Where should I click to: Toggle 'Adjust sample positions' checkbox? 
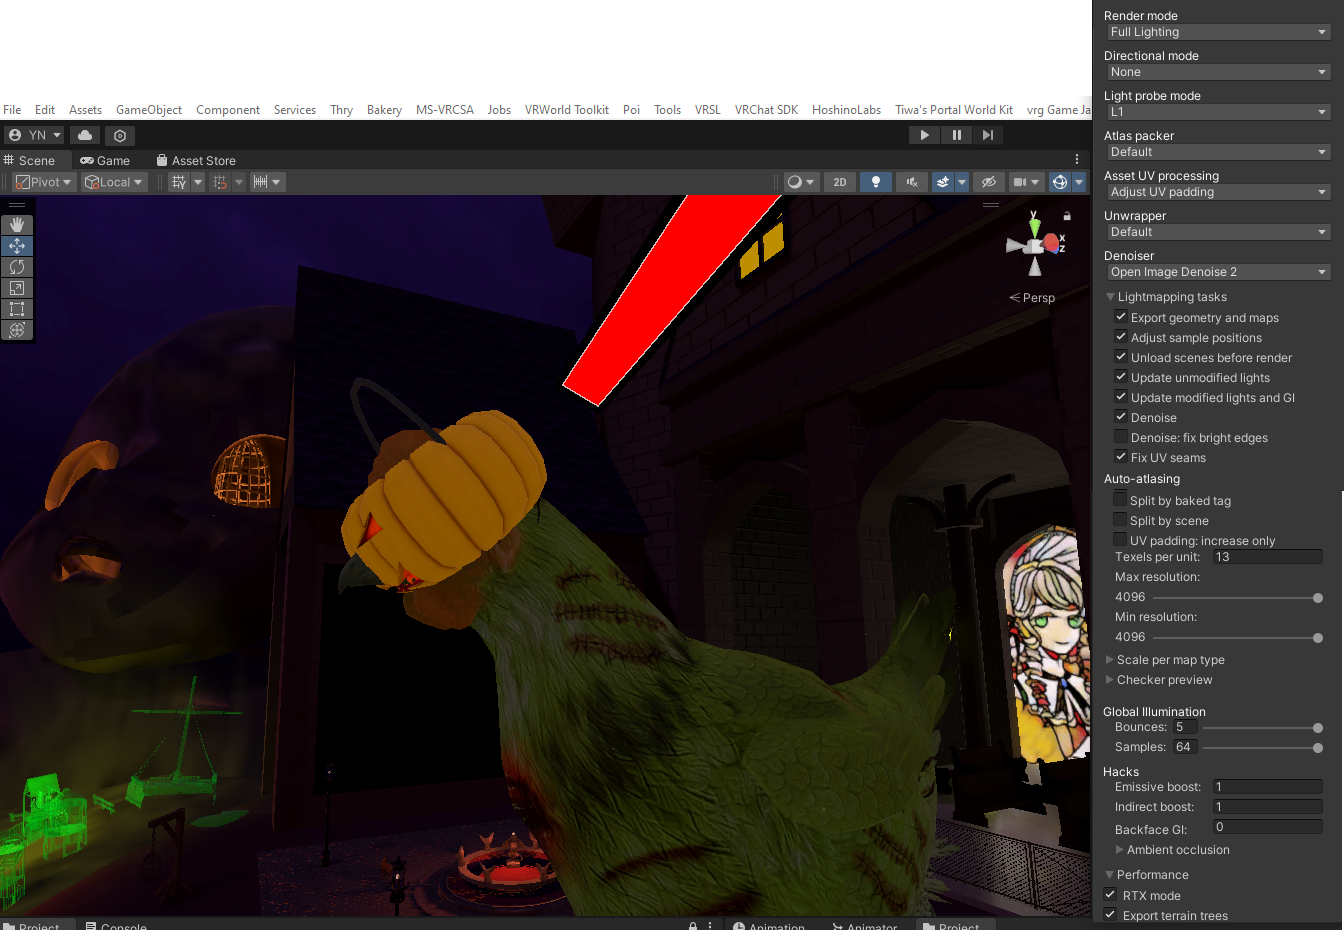[1121, 337]
